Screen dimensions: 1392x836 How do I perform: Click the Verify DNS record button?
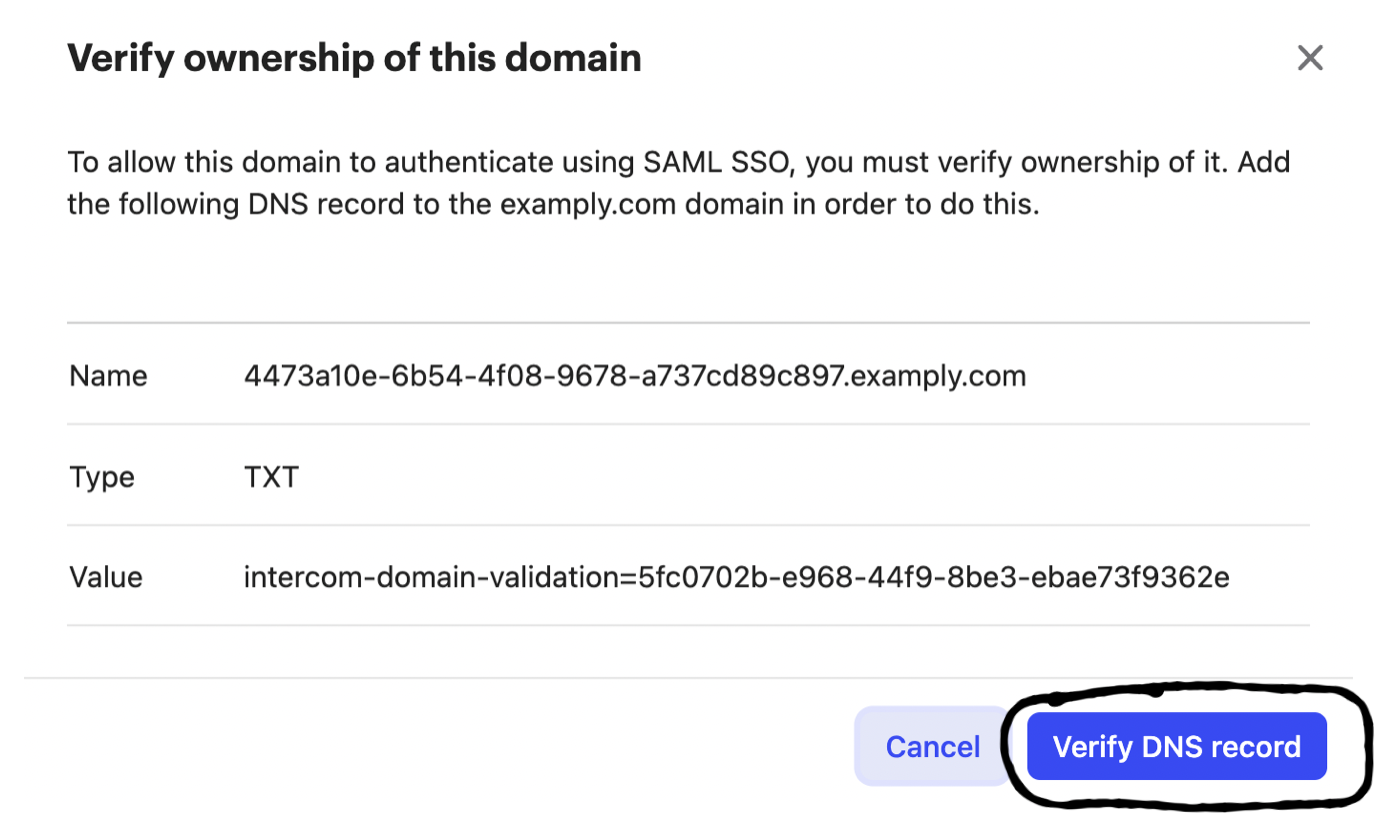[1176, 747]
